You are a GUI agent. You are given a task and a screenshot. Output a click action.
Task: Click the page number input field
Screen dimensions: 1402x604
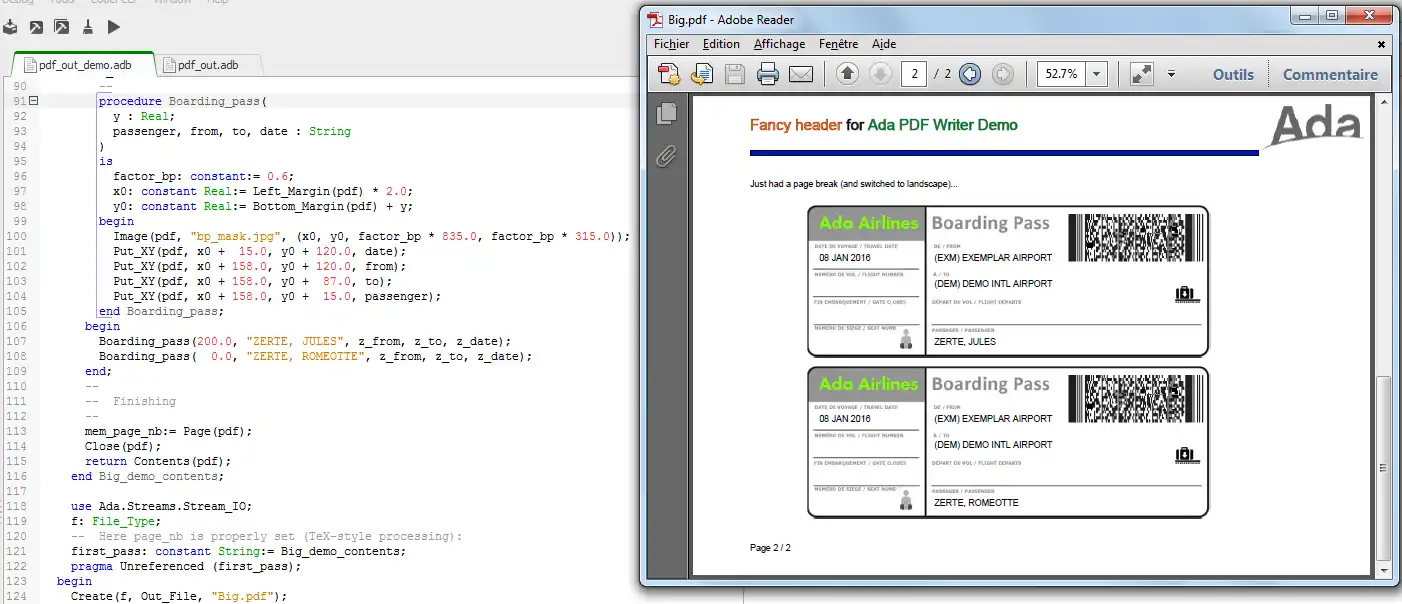[x=912, y=74]
